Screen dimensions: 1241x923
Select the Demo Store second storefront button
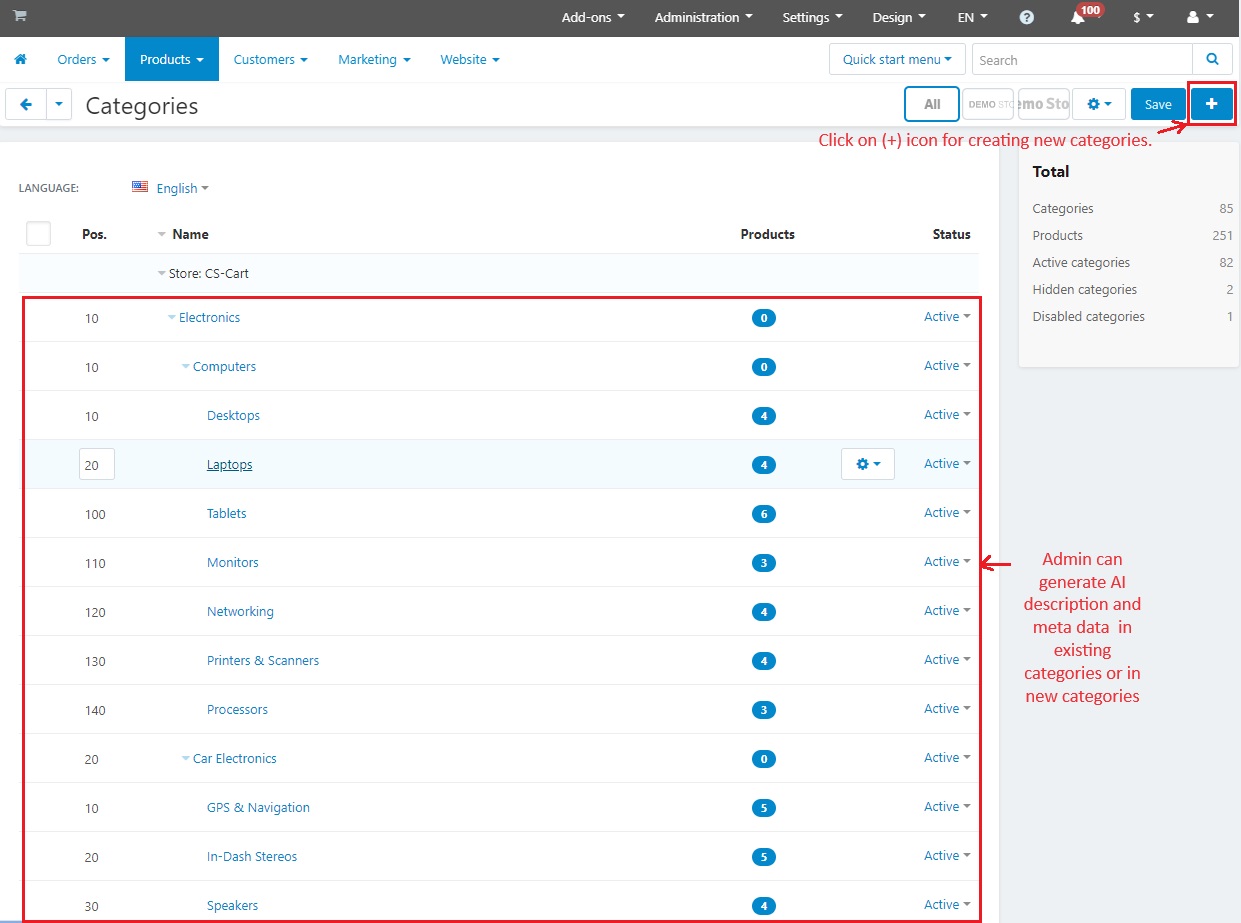tap(1044, 104)
